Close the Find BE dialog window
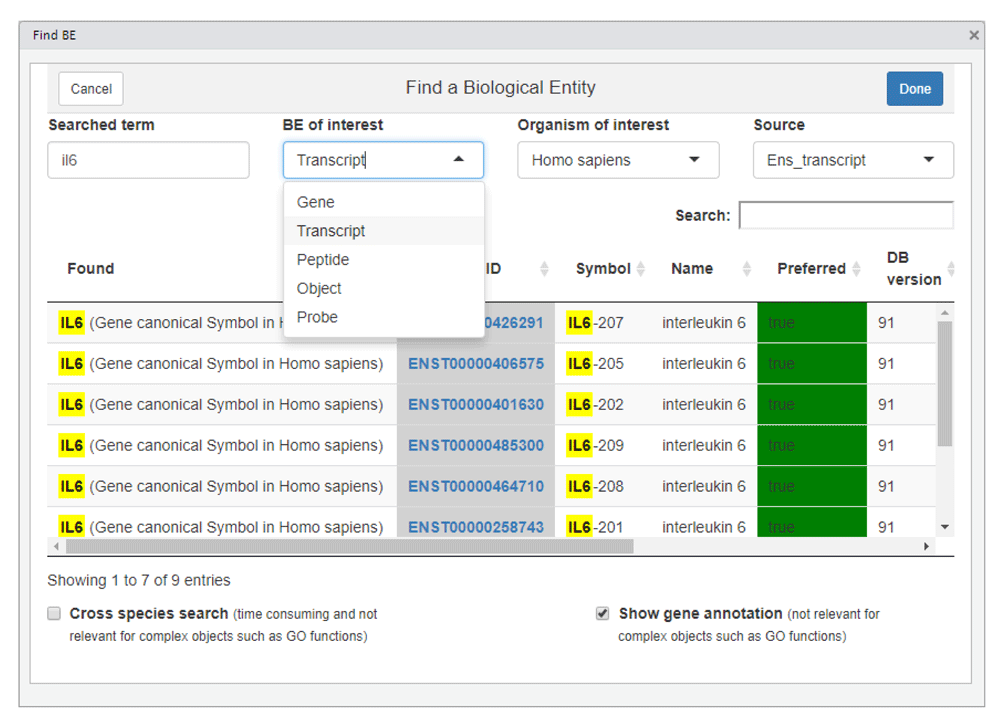Screen dimensions: 1000x725 tap(974, 35)
